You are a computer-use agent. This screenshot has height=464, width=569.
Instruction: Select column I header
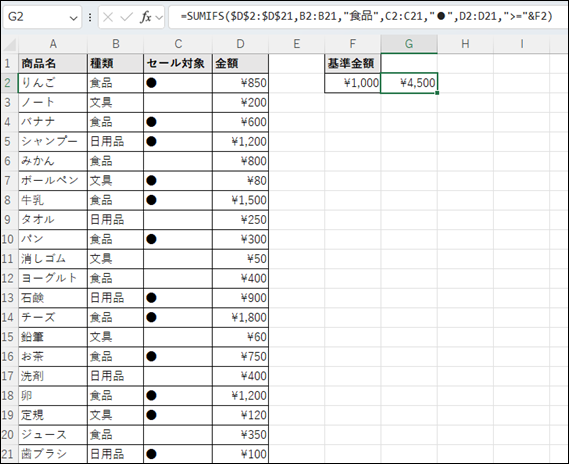tap(521, 44)
